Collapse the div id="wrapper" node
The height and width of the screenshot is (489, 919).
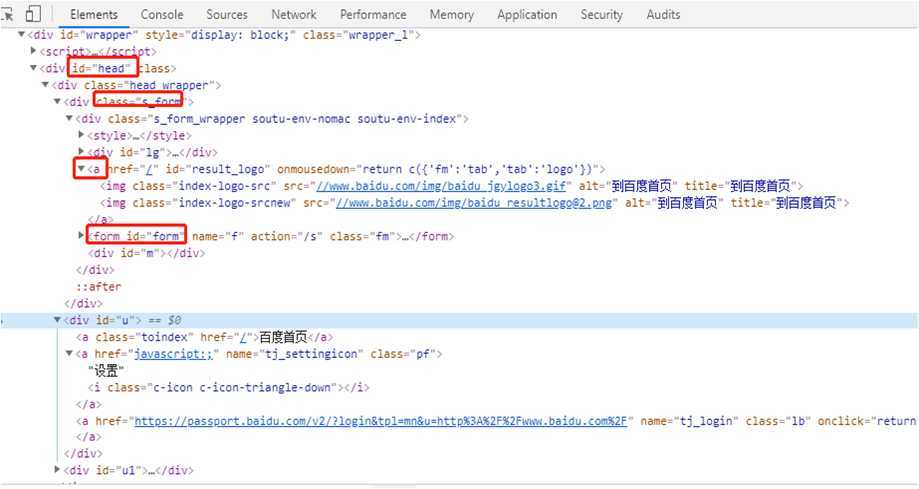pos(21,35)
